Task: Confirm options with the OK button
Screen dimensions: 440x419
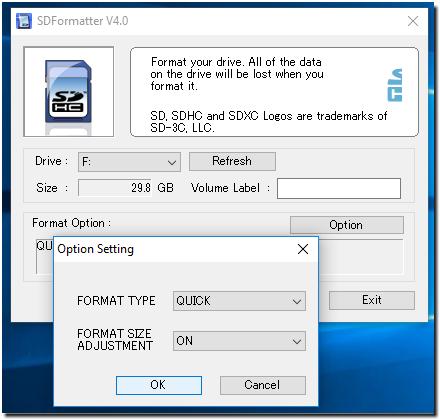Action: (159, 385)
